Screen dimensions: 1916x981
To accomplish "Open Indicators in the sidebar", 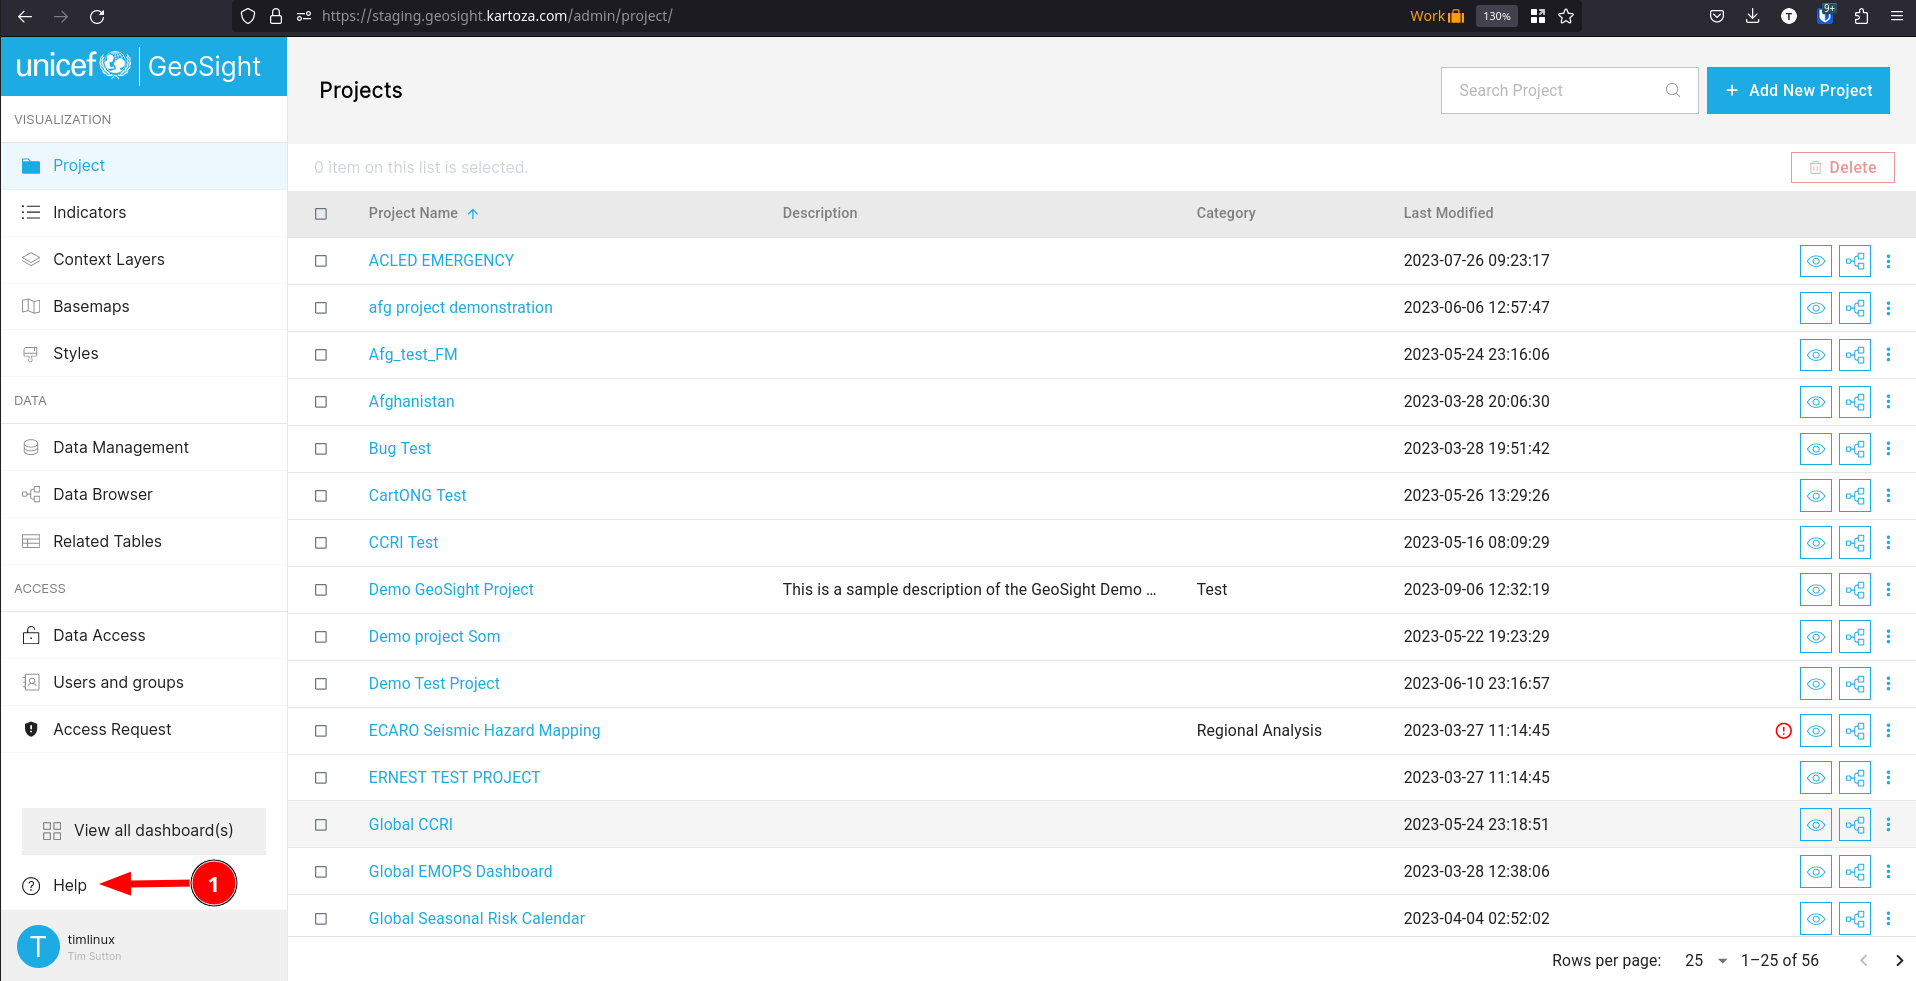I will coord(144,213).
